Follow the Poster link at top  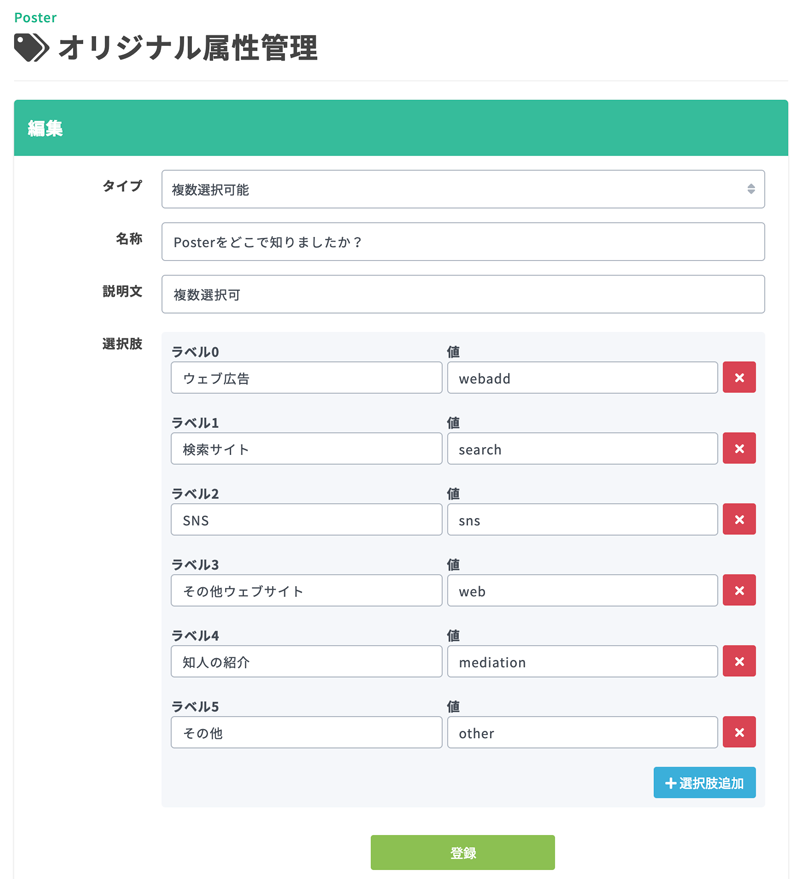click(x=35, y=18)
